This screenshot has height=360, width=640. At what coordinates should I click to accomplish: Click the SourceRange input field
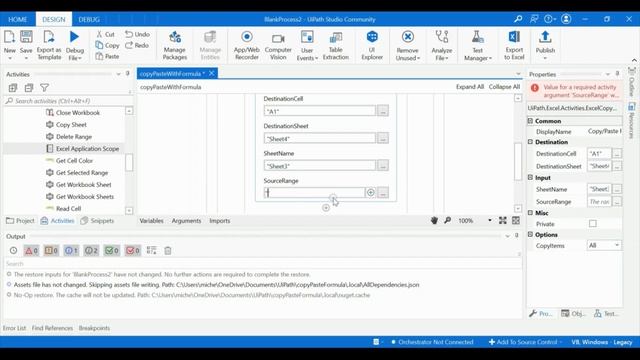(x=314, y=193)
